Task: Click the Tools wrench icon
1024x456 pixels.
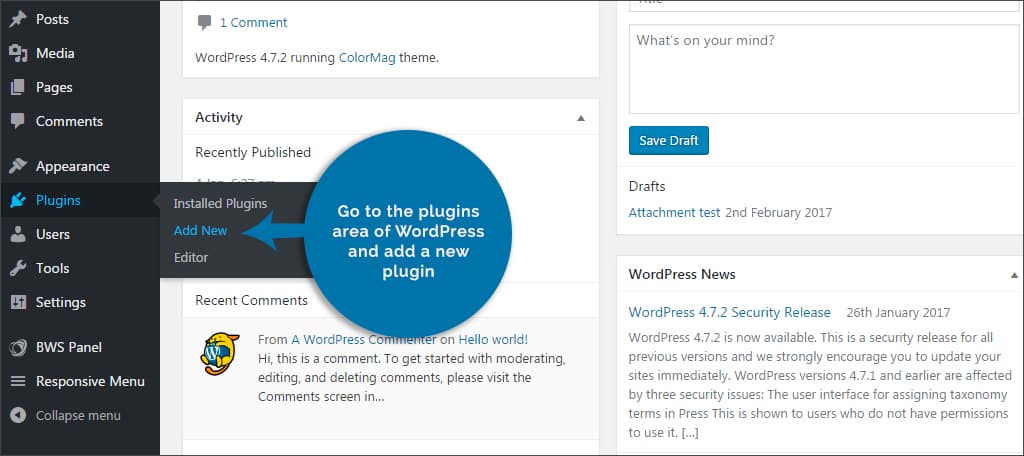Action: pos(18,268)
